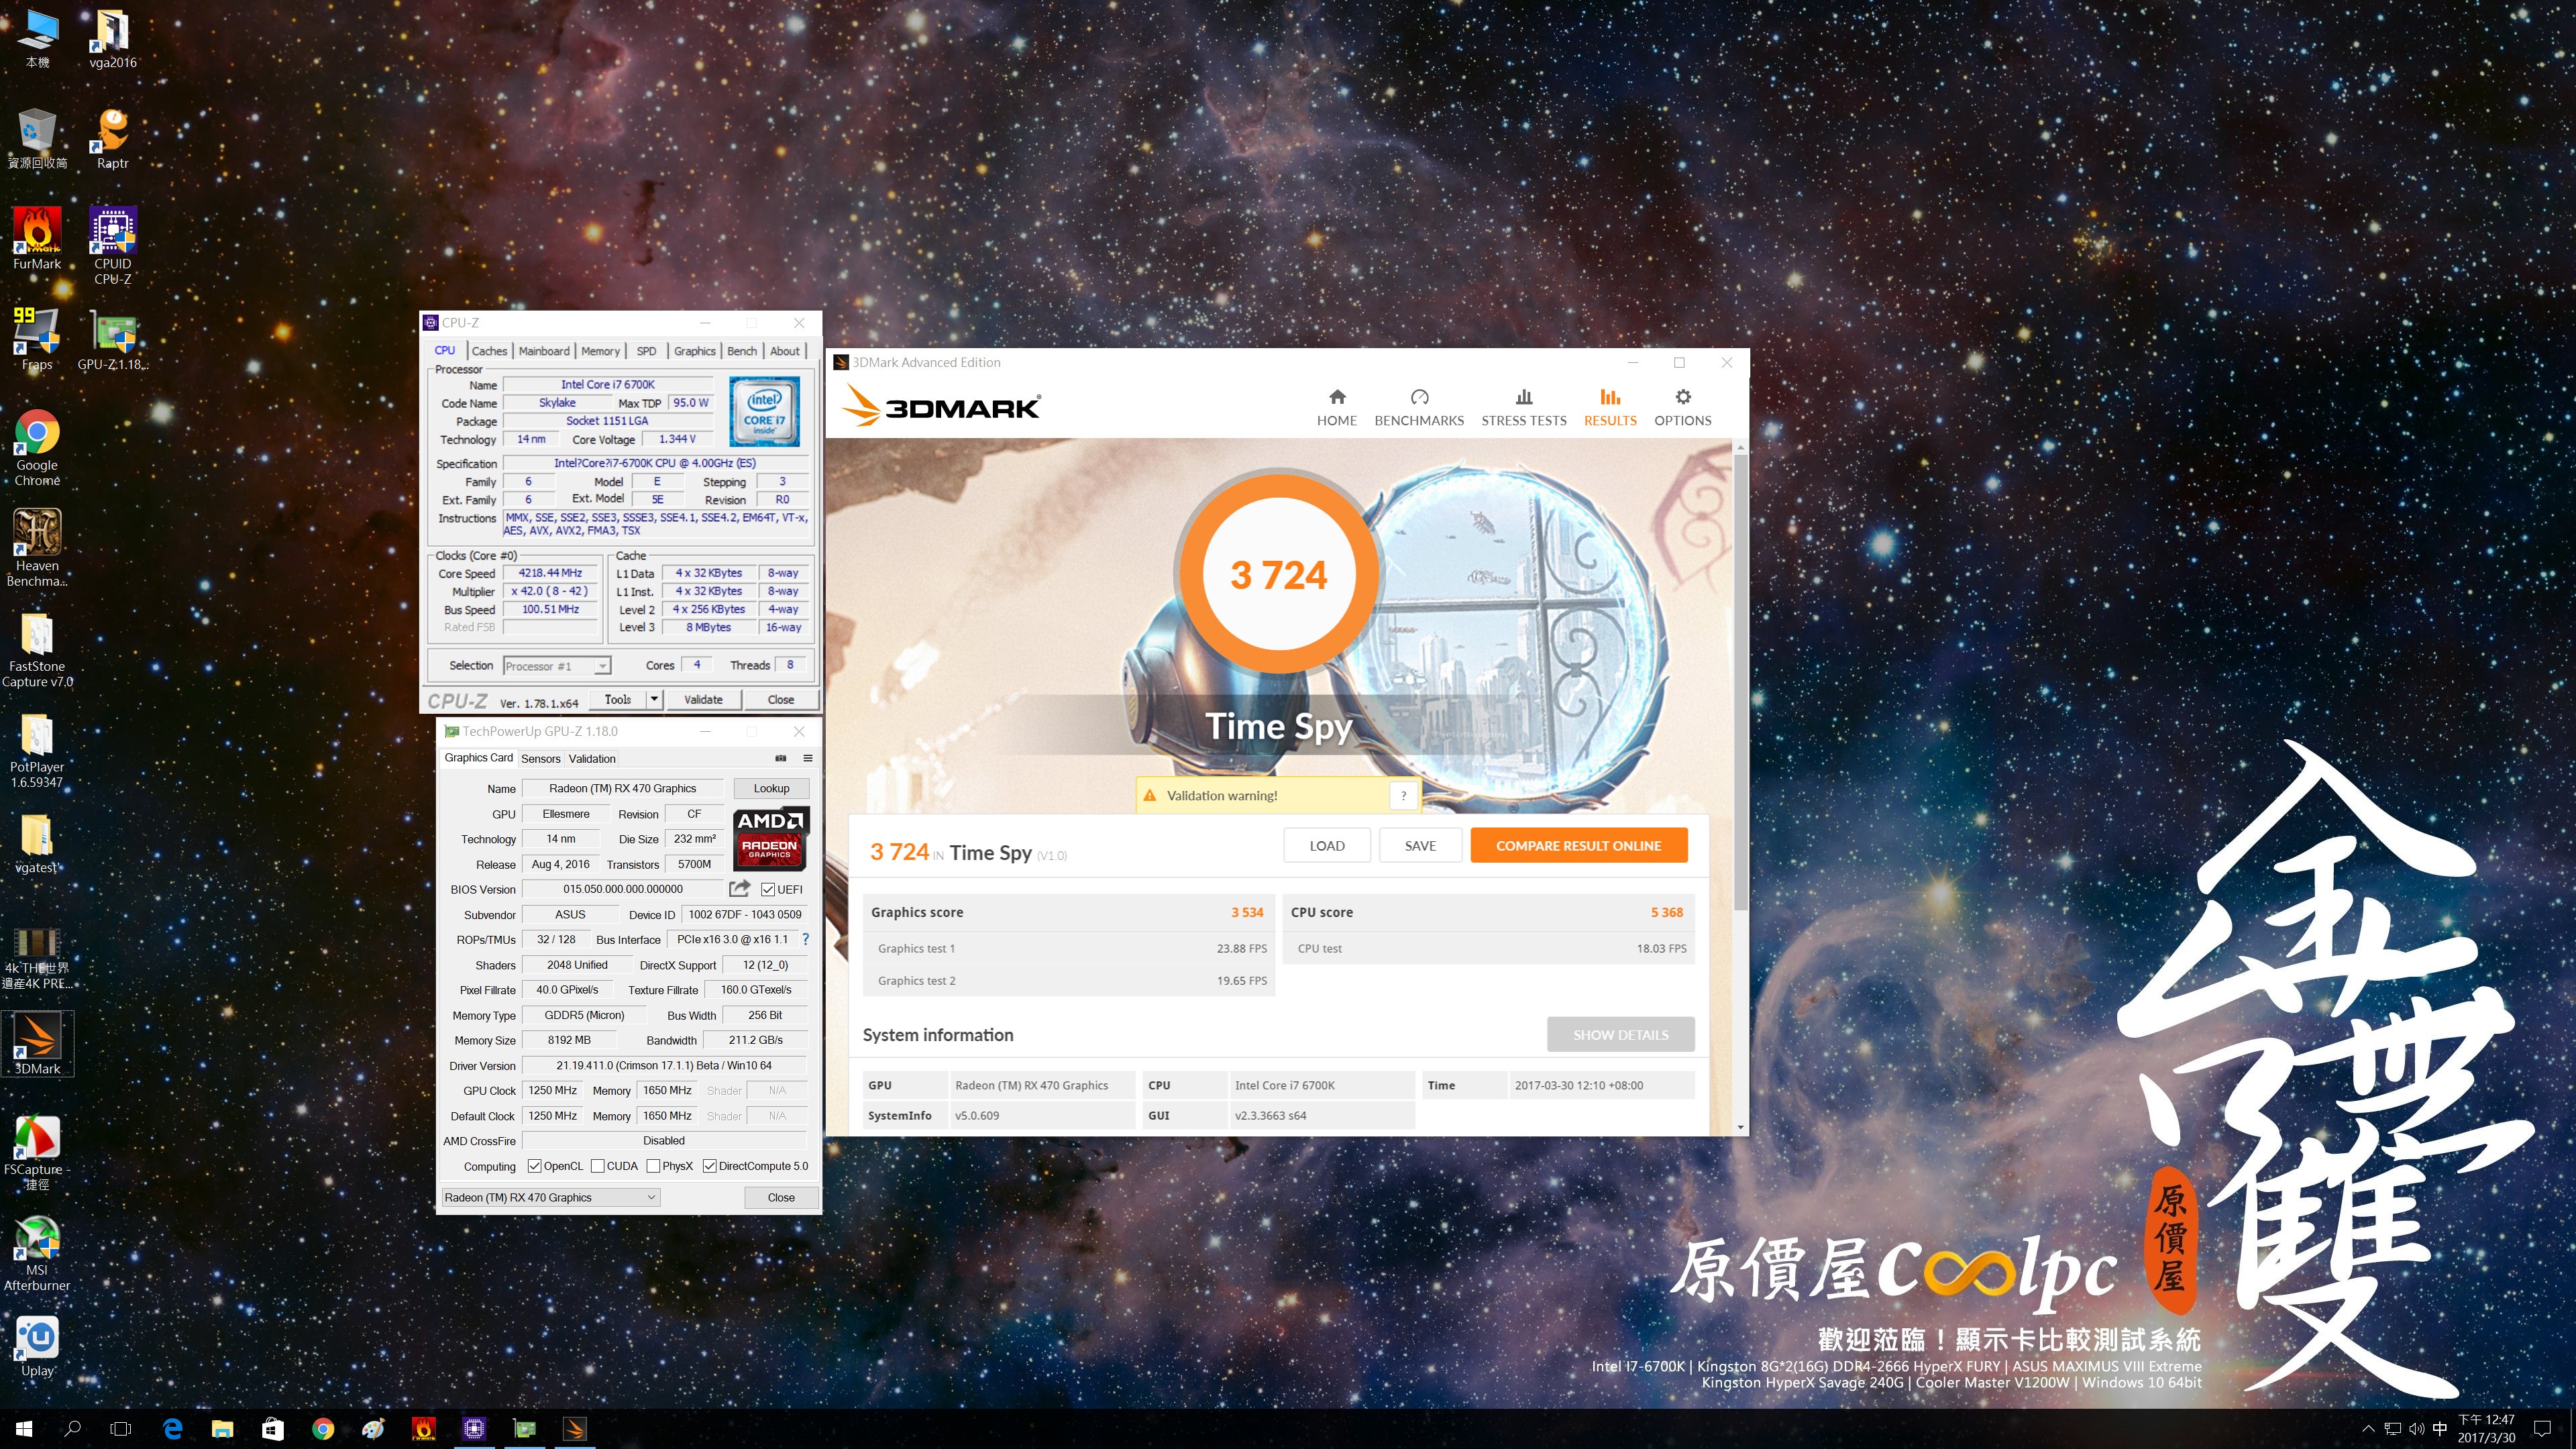Click the BIOS Version field in GPU-Z
This screenshot has height=1449, width=2576.
point(623,889)
